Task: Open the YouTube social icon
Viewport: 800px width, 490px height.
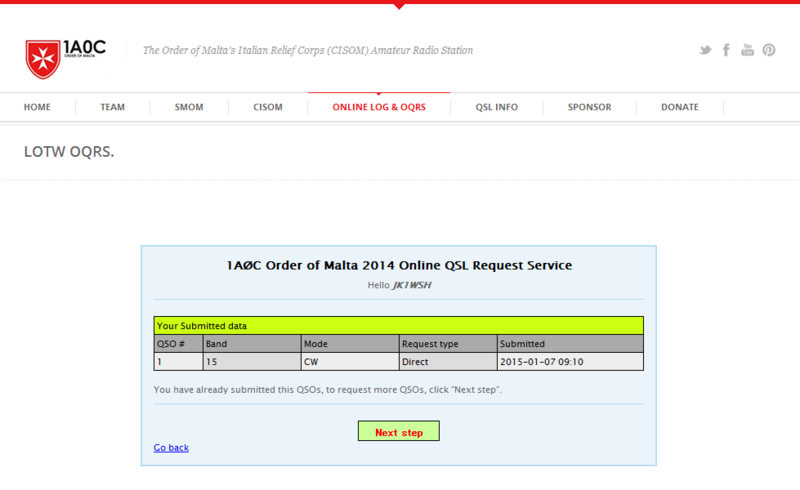Action: click(747, 50)
